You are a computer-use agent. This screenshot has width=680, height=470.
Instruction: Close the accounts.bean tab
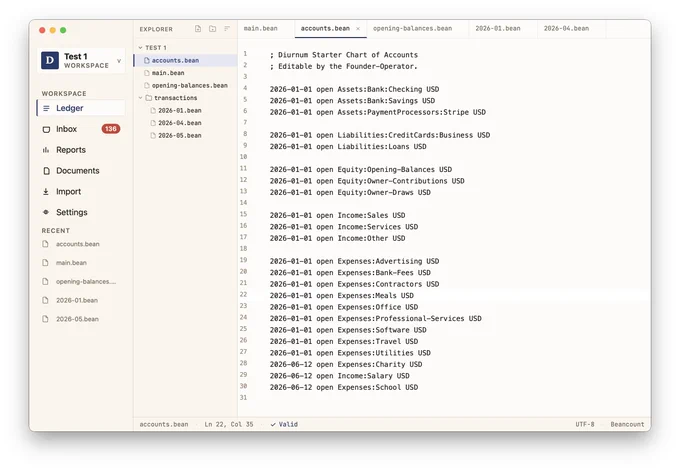point(358,29)
